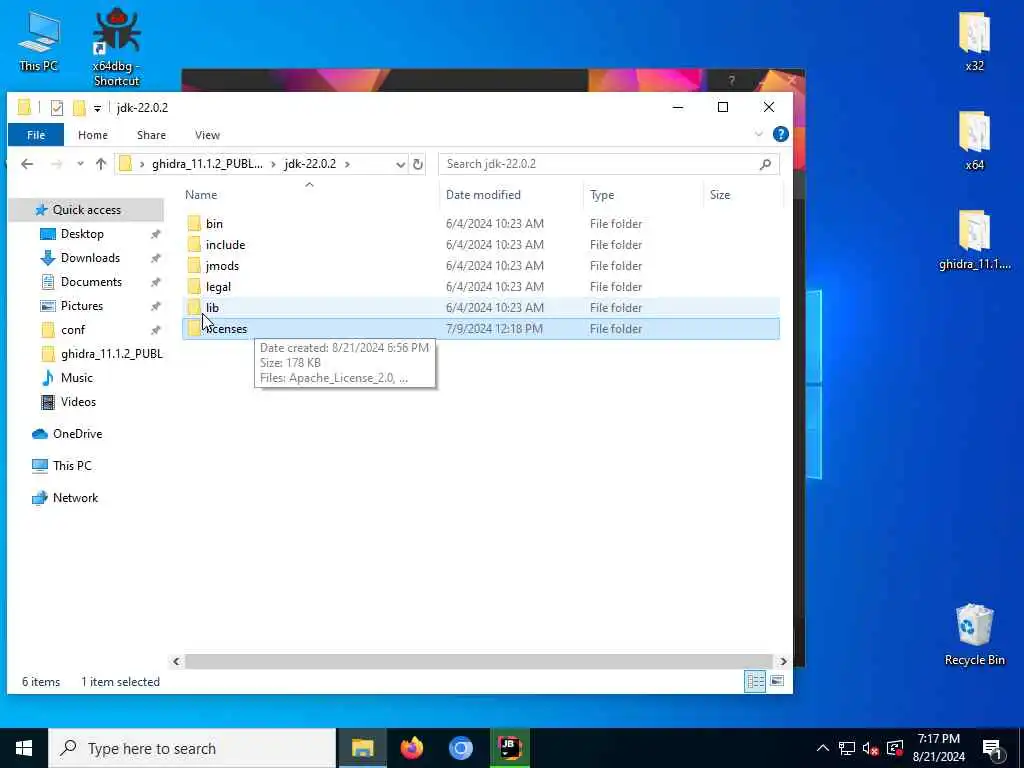
Task: Show hidden system tray icons
Action: [823, 748]
